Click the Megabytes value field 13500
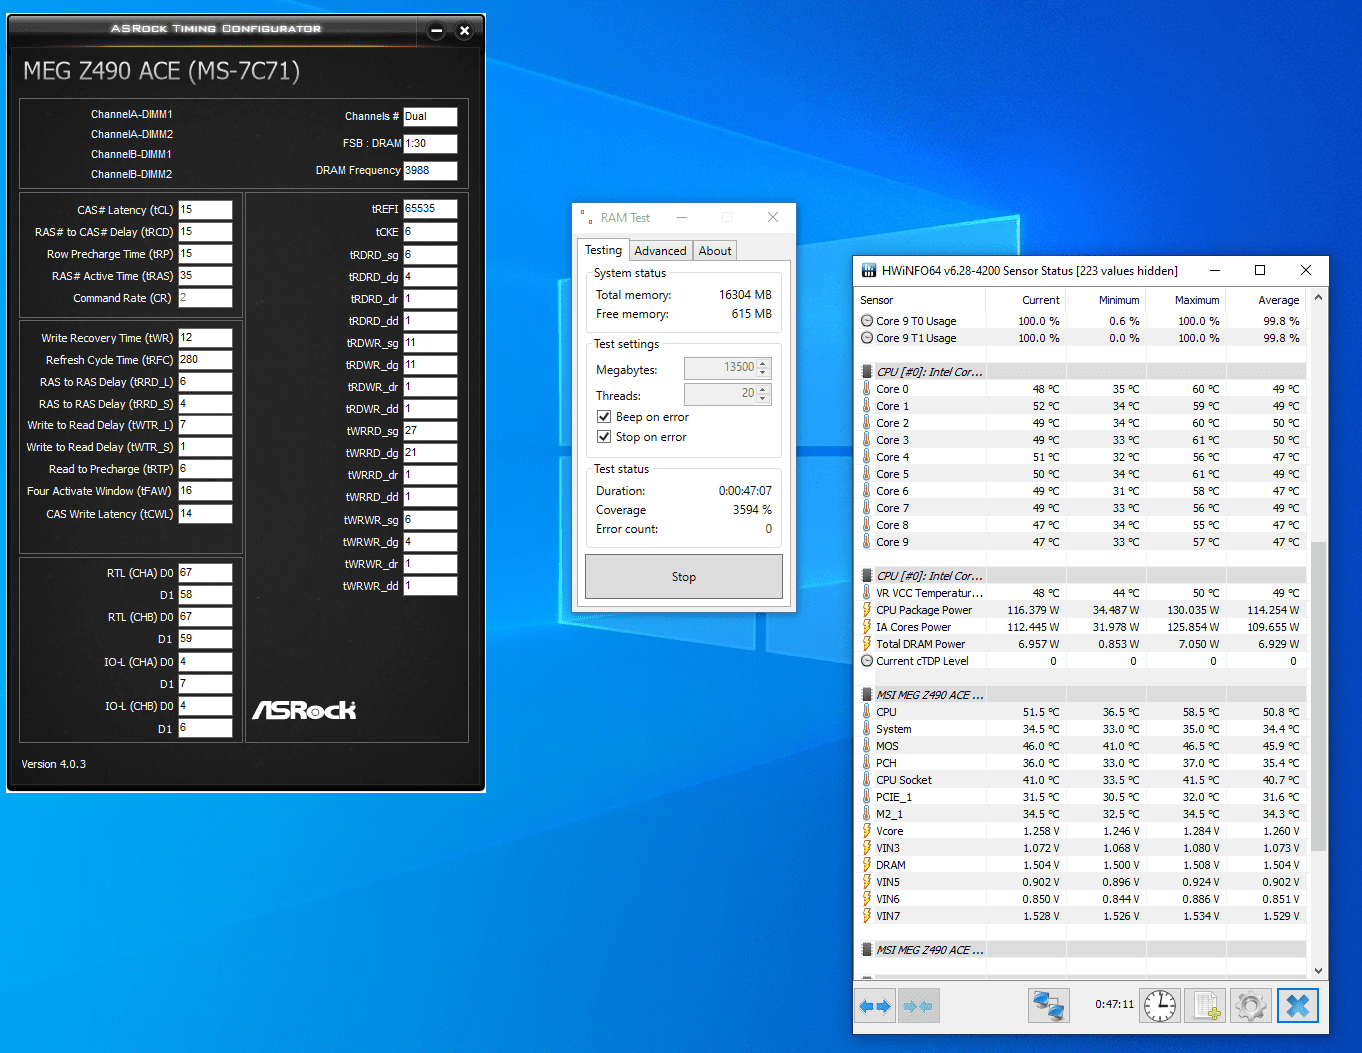 pos(721,368)
